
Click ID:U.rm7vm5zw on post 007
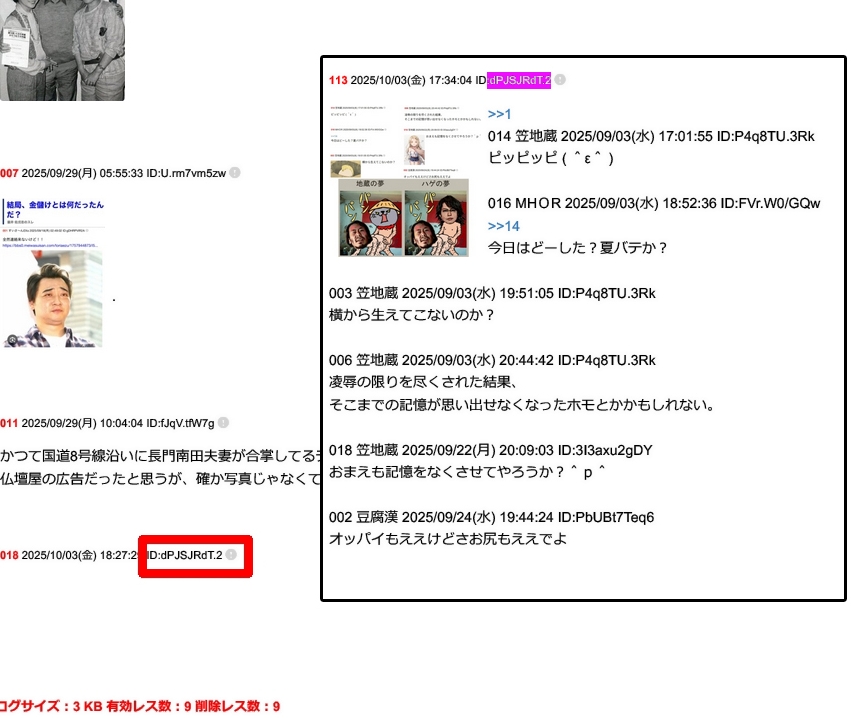click(x=186, y=173)
